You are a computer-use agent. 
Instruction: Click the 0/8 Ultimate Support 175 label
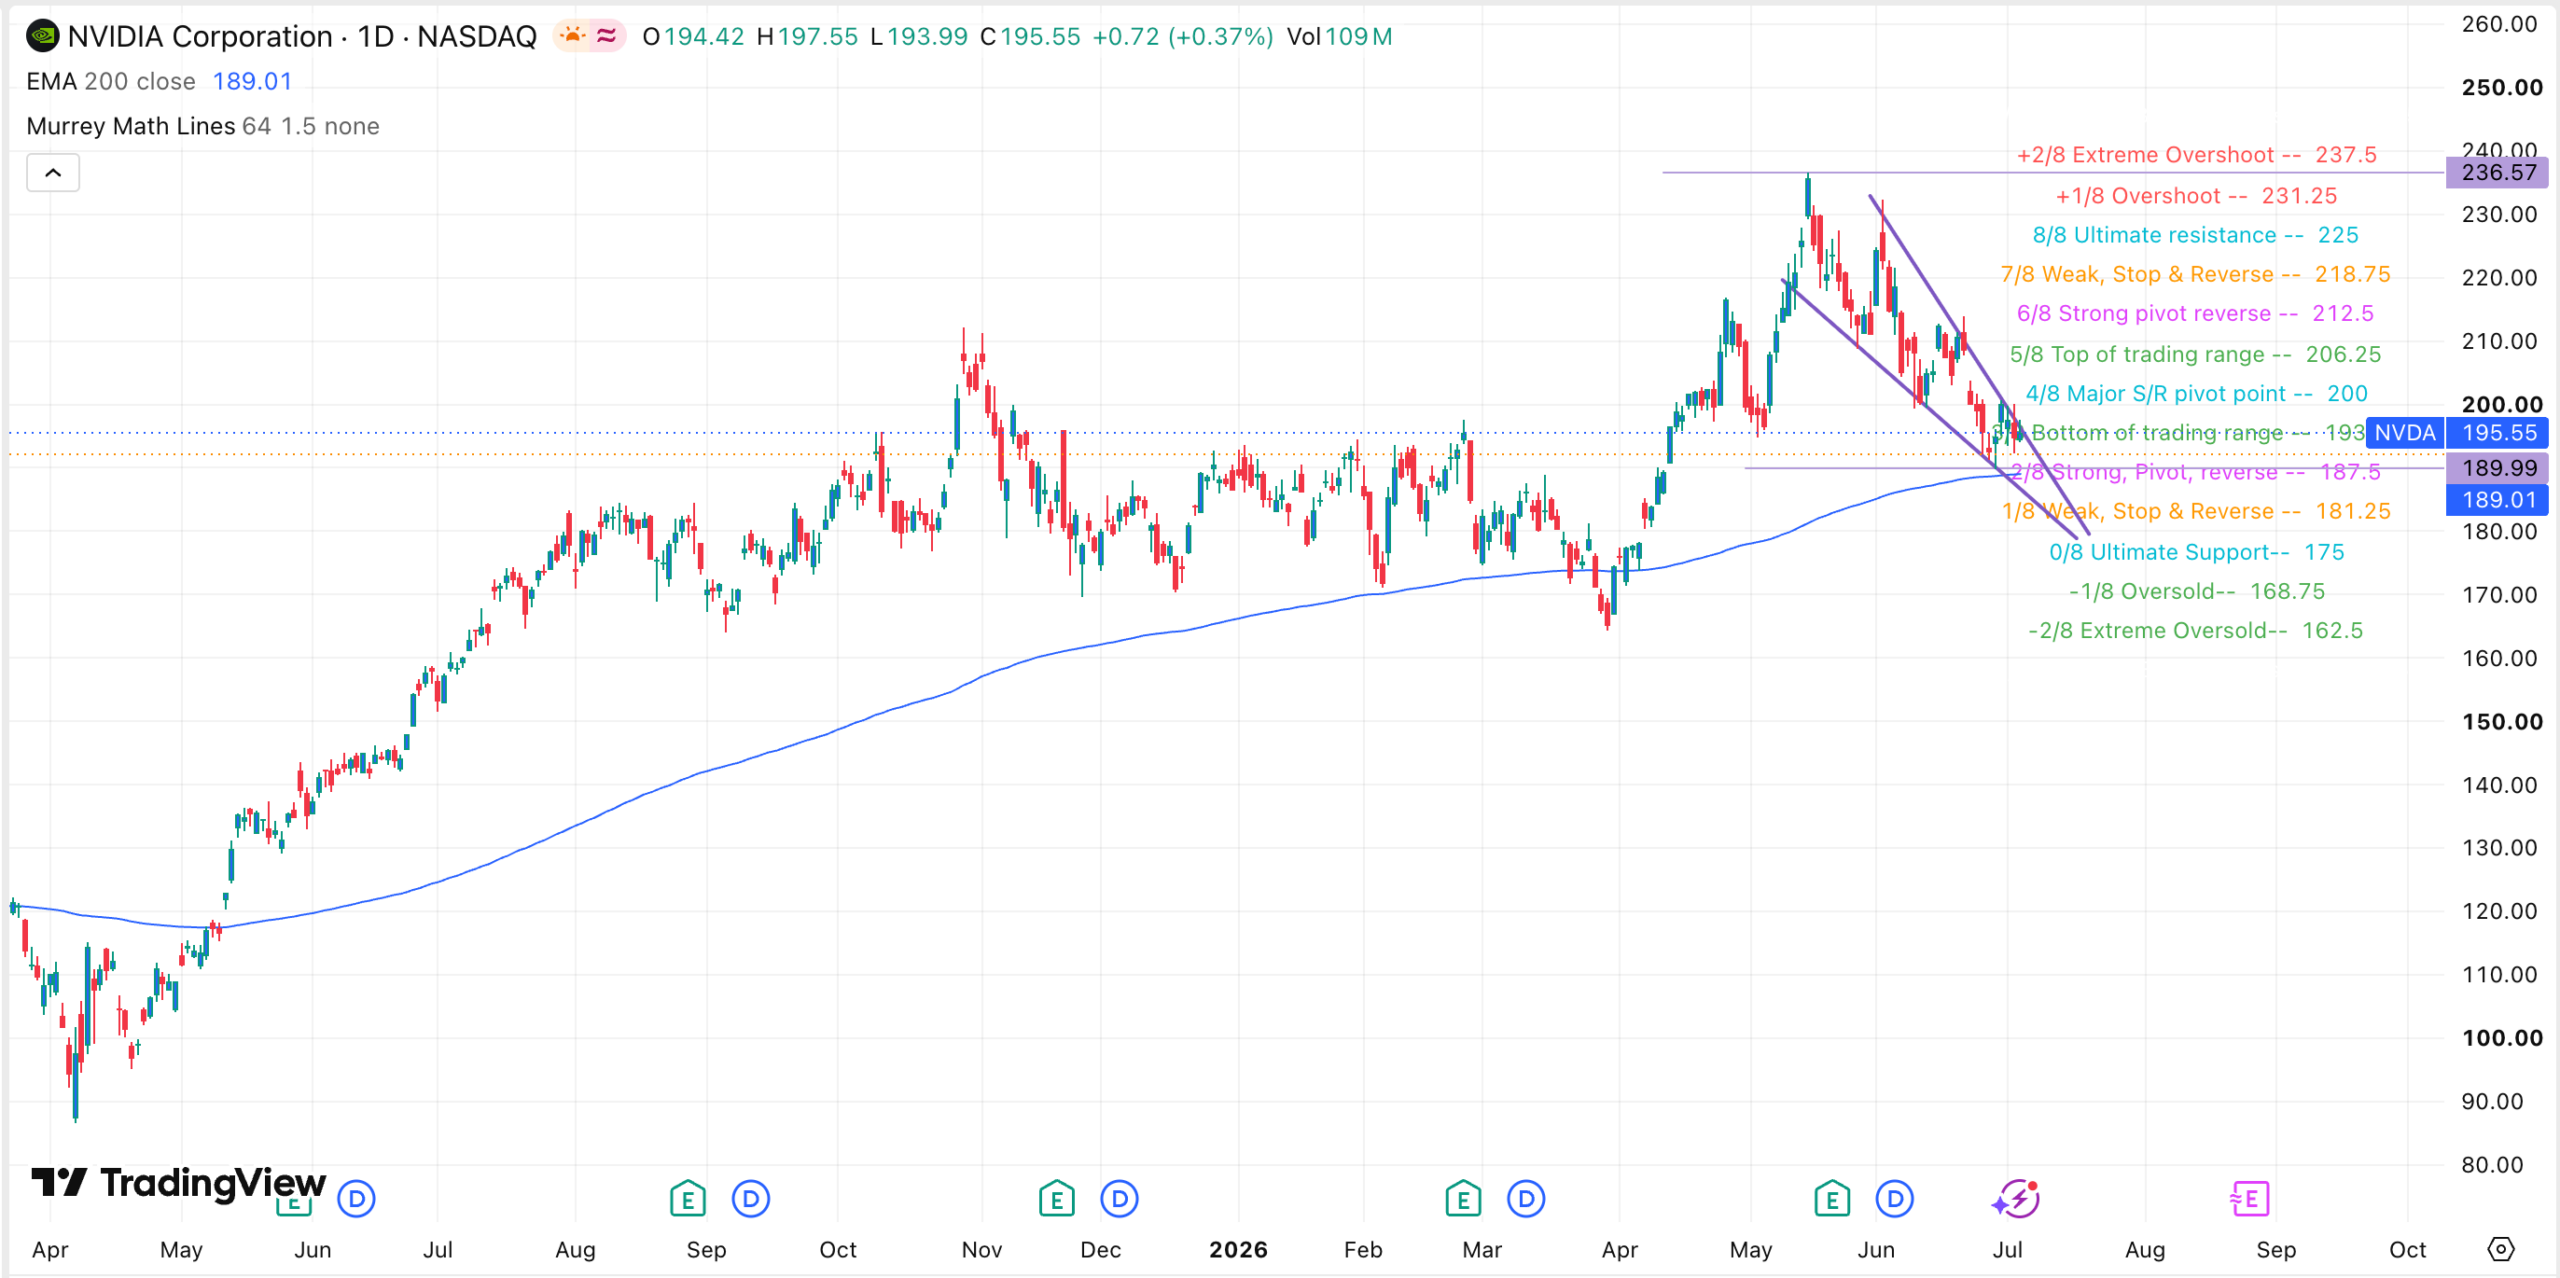point(2197,552)
